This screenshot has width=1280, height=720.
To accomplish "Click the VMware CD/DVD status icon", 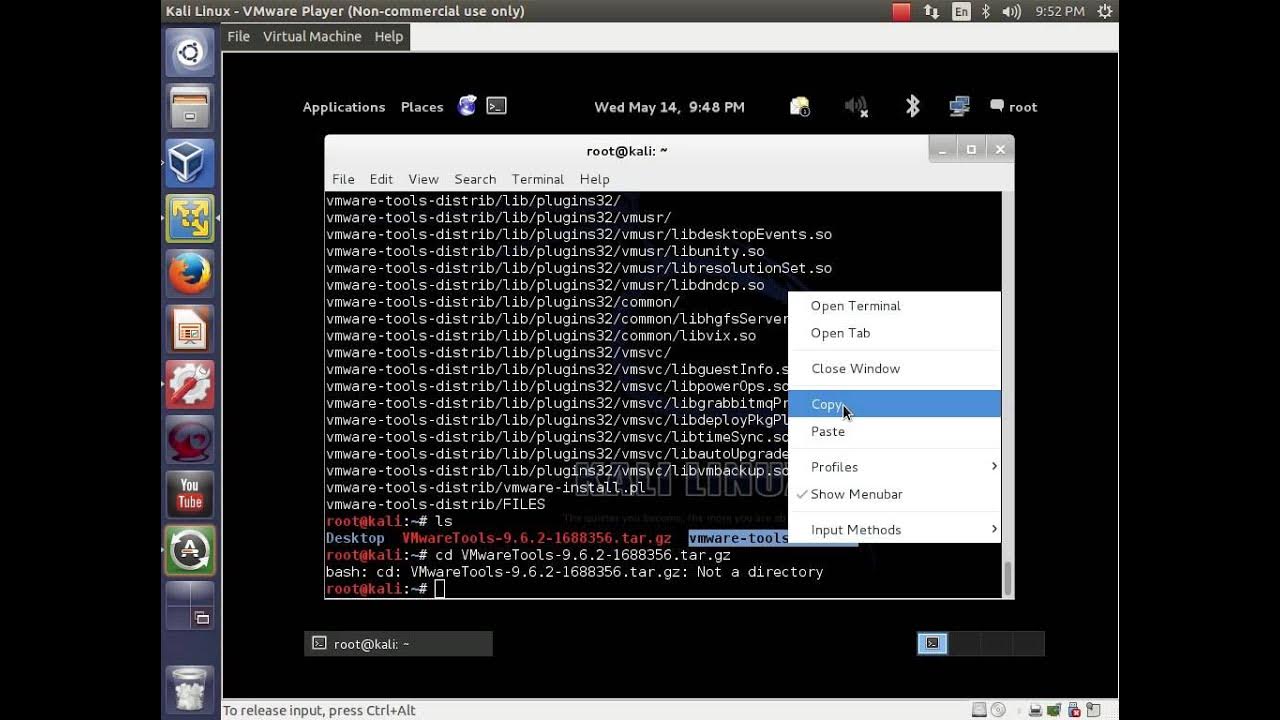I will pos(997,710).
